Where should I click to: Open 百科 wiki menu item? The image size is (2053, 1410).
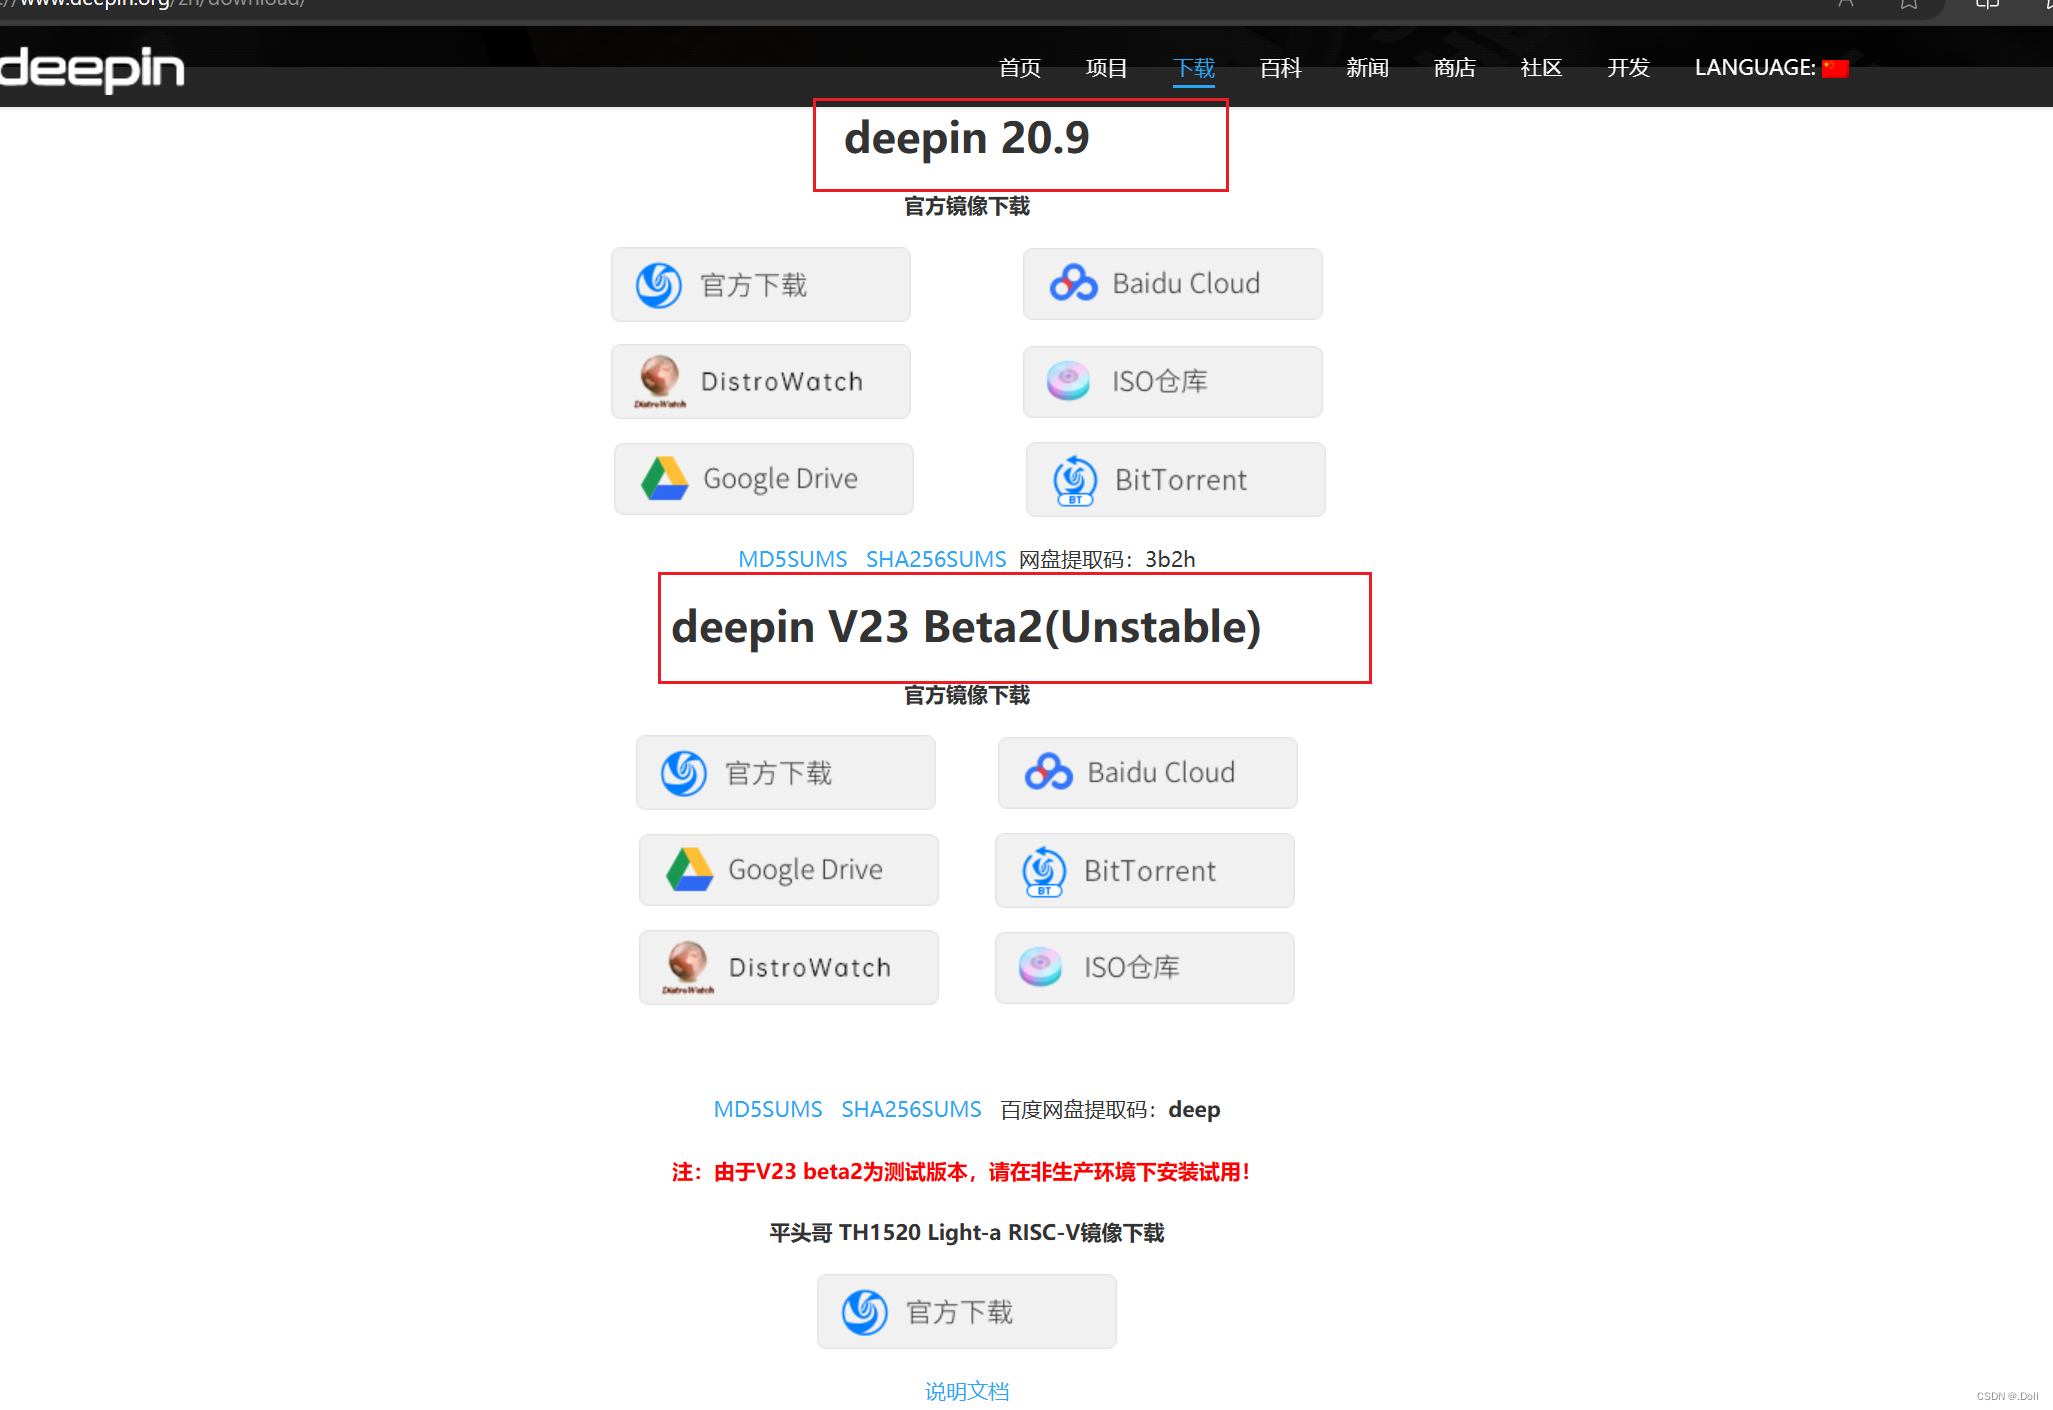click(x=1280, y=68)
